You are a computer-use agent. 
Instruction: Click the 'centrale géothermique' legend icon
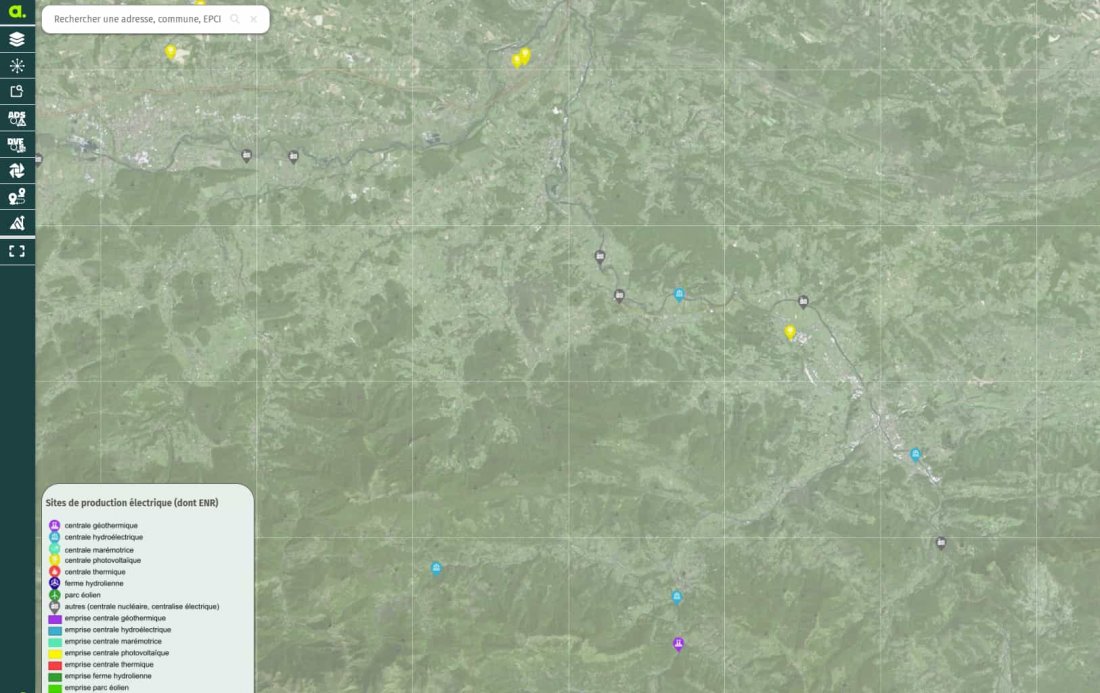(x=55, y=525)
